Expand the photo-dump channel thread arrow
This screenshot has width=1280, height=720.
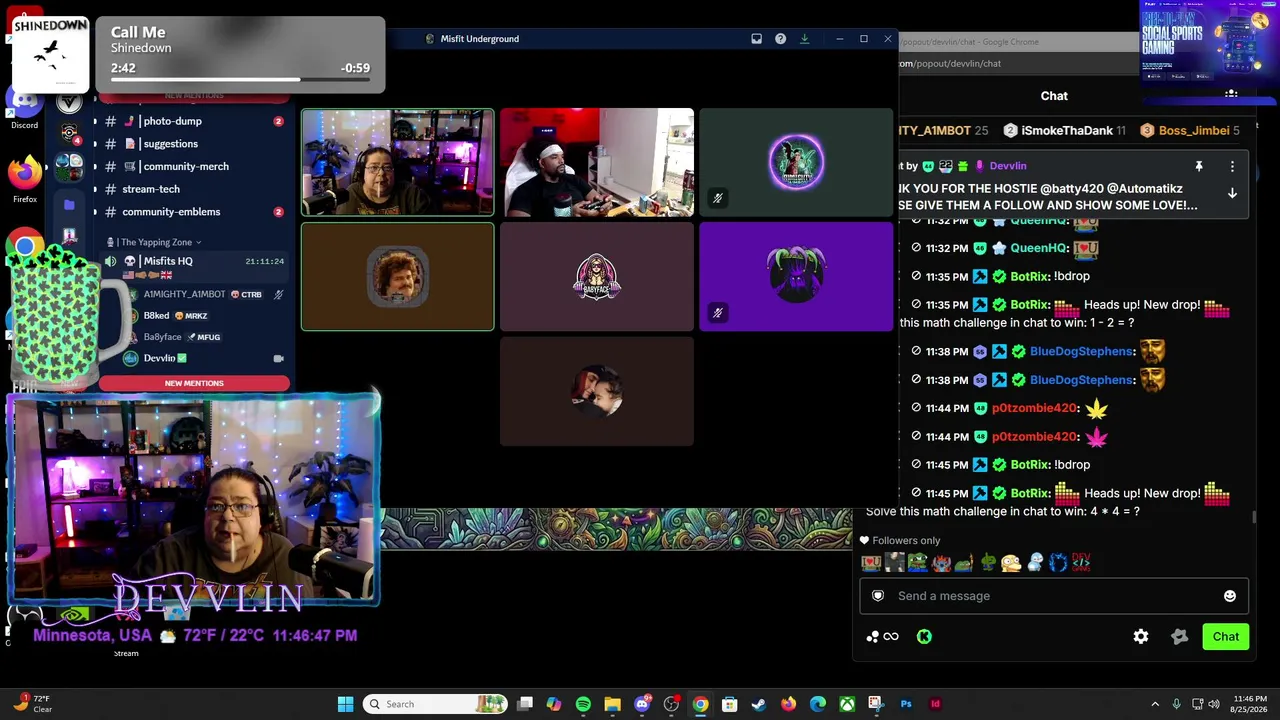pos(95,121)
